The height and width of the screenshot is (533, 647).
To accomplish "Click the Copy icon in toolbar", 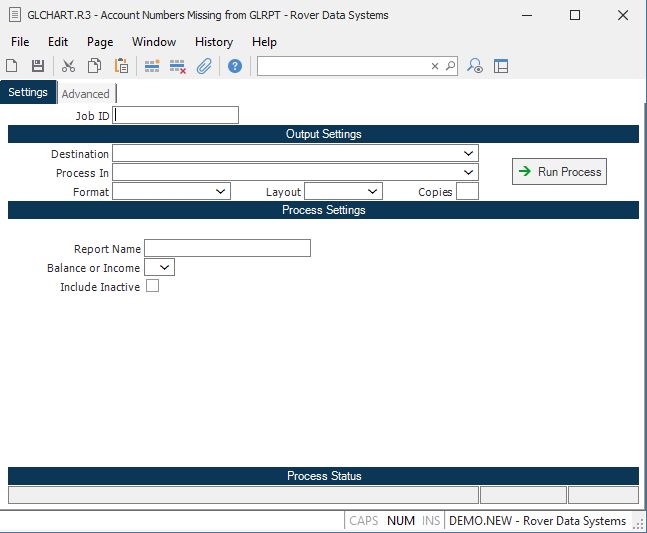I will (95, 66).
